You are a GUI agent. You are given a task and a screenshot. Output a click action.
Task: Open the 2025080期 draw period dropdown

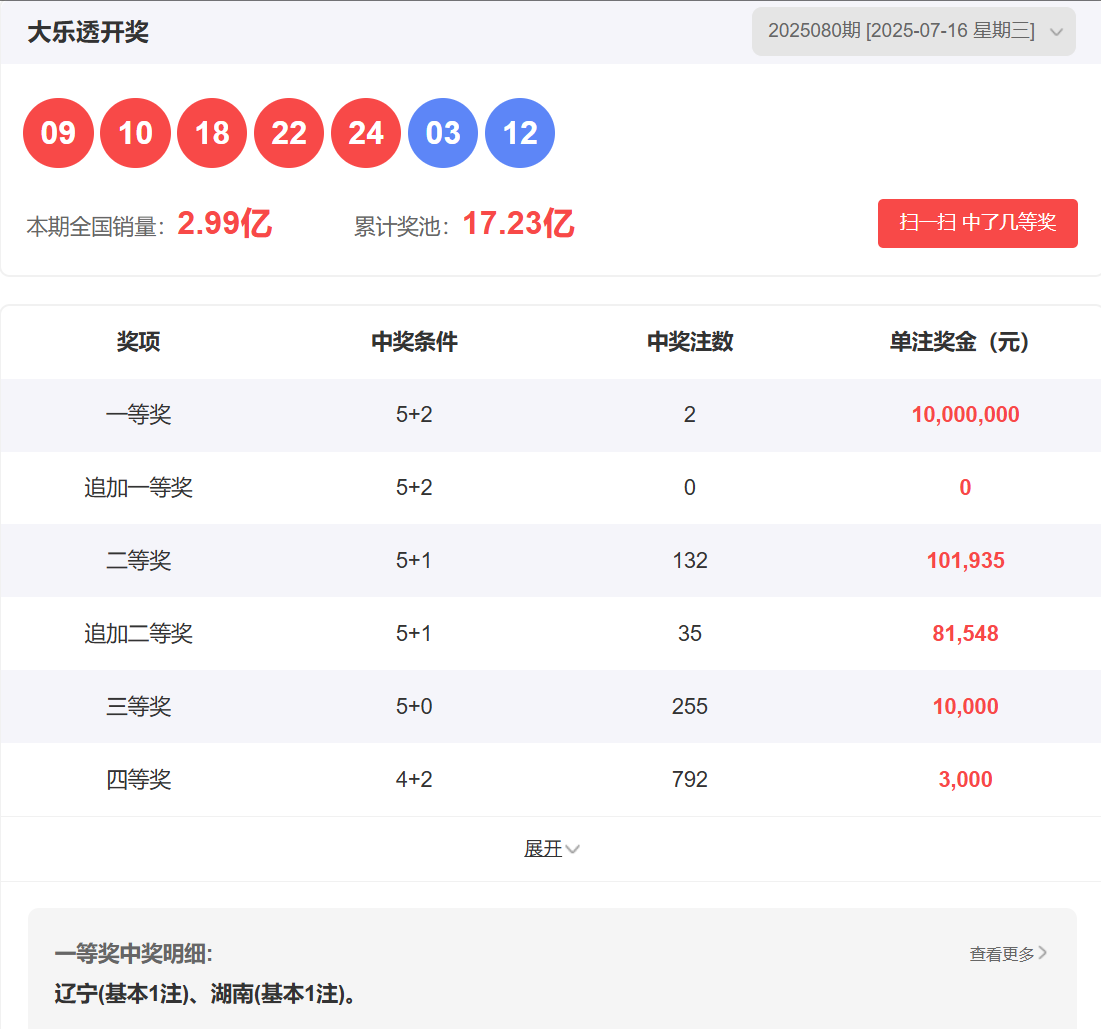pyautogui.click(x=900, y=31)
